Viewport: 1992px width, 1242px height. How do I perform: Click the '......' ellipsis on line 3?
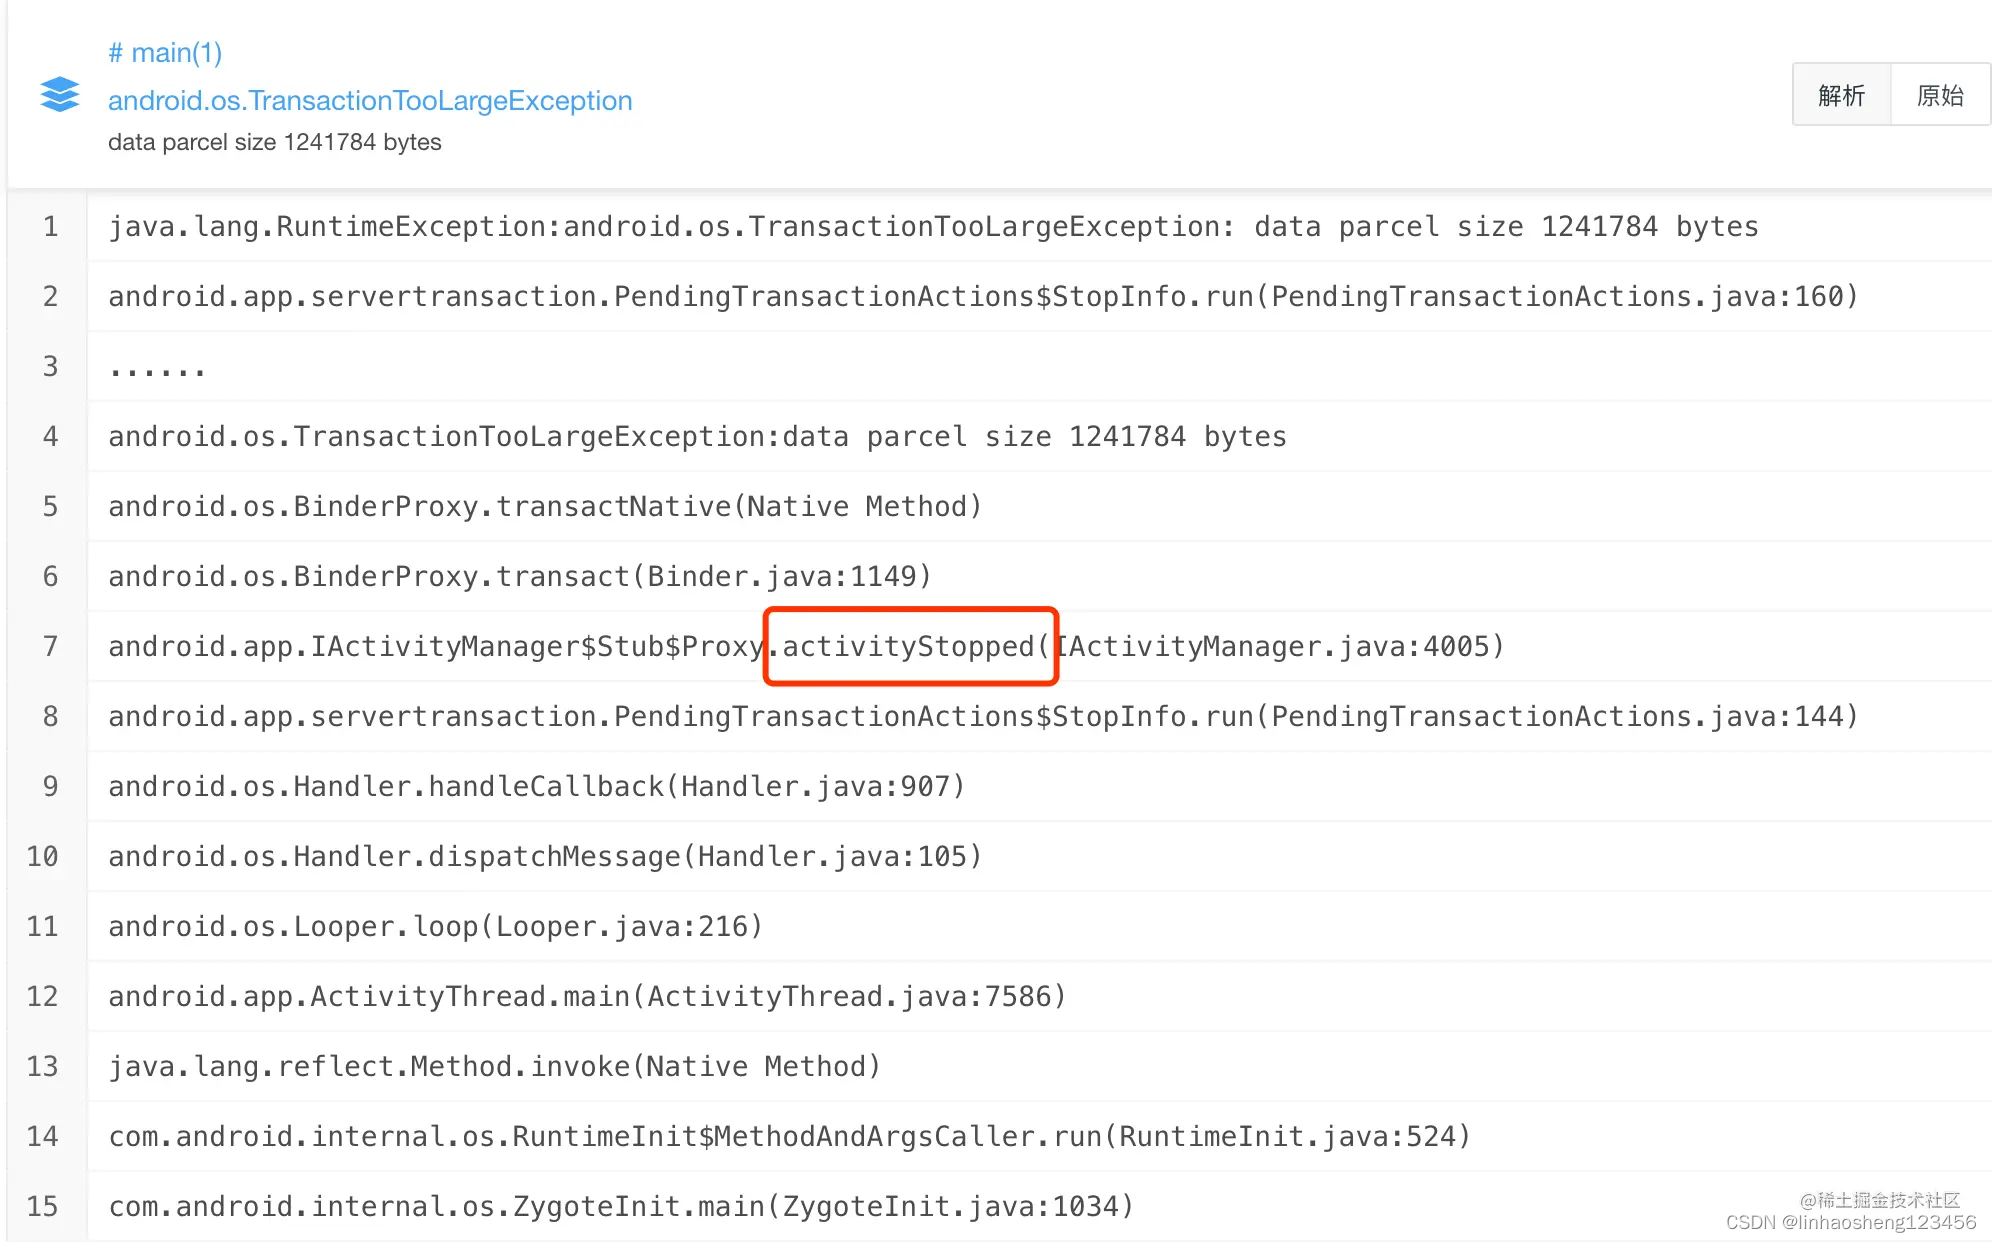tap(157, 370)
